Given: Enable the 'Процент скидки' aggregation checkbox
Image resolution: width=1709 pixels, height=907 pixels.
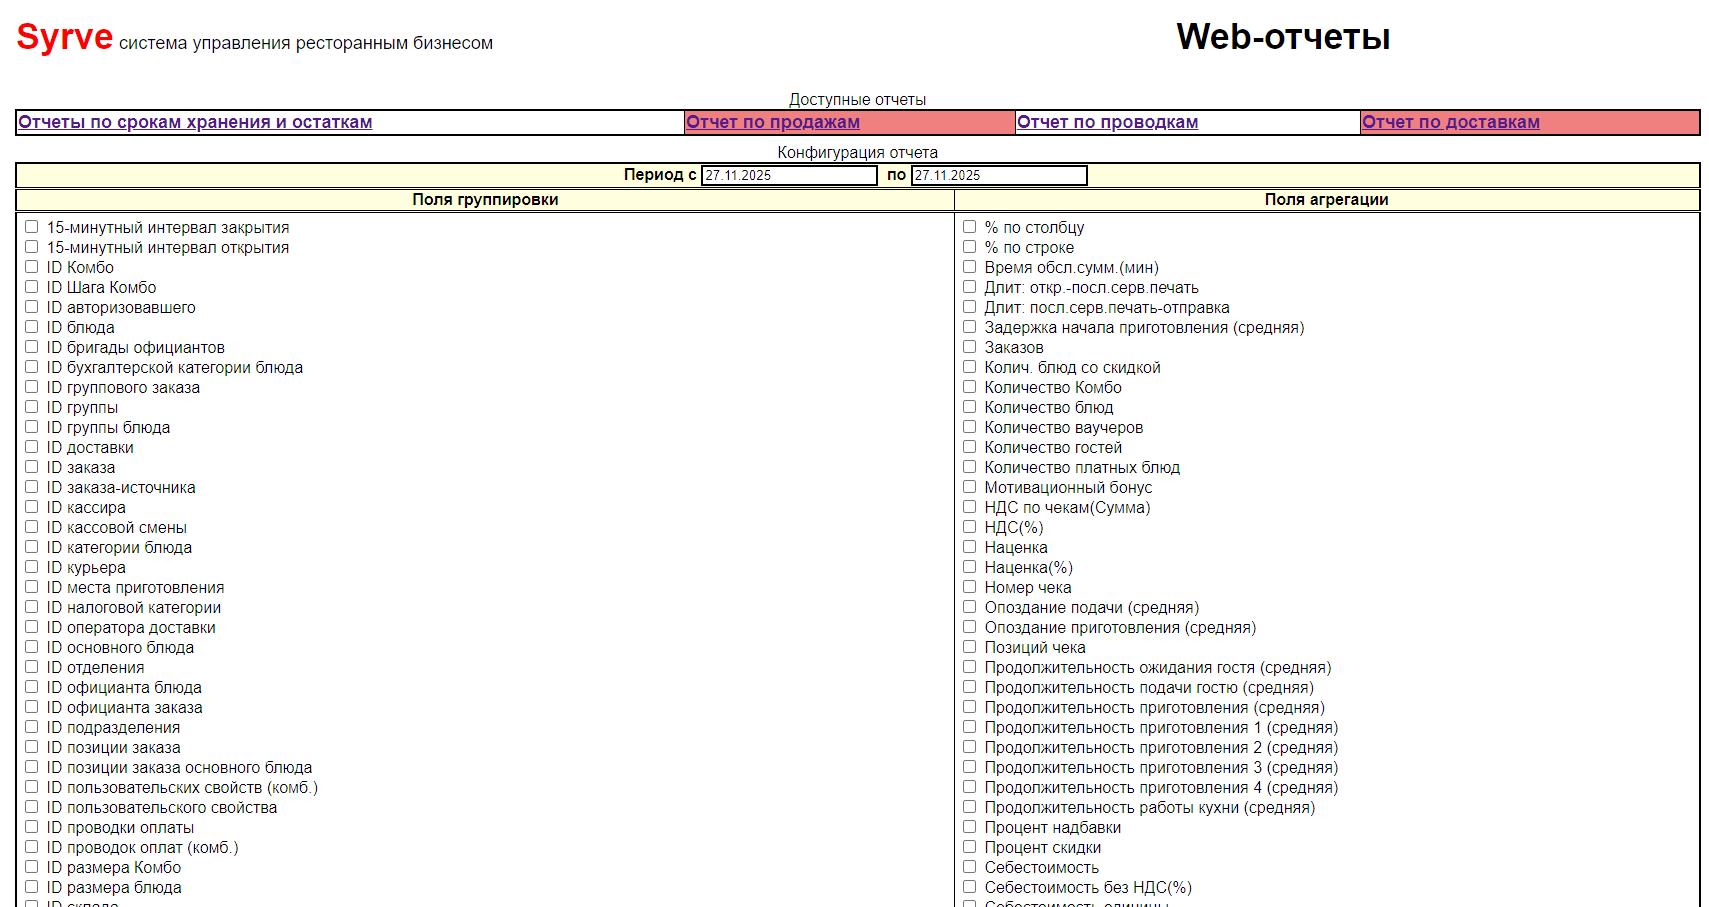Looking at the screenshot, I should (969, 847).
